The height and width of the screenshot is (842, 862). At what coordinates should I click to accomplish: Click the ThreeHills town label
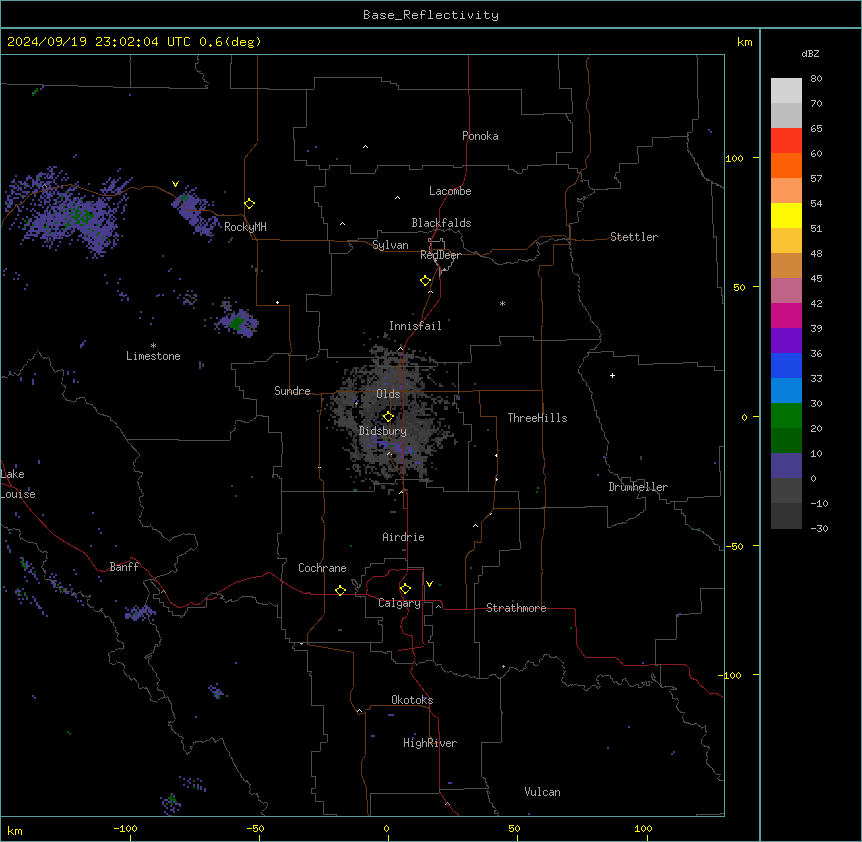(x=537, y=418)
